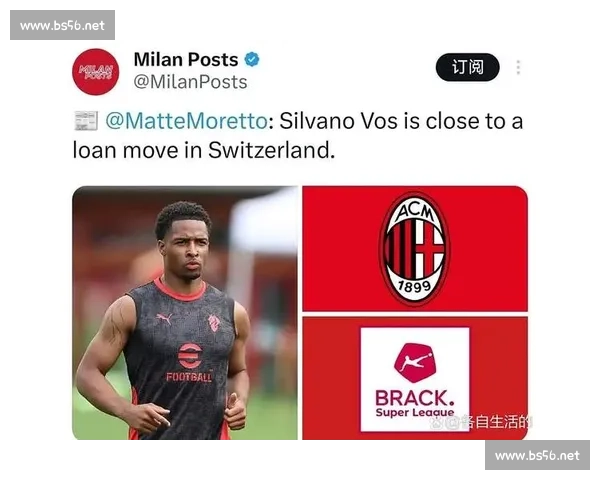The height and width of the screenshot is (480, 600).
Task: Open the @MatteMoretto mention link
Action: coord(186,121)
